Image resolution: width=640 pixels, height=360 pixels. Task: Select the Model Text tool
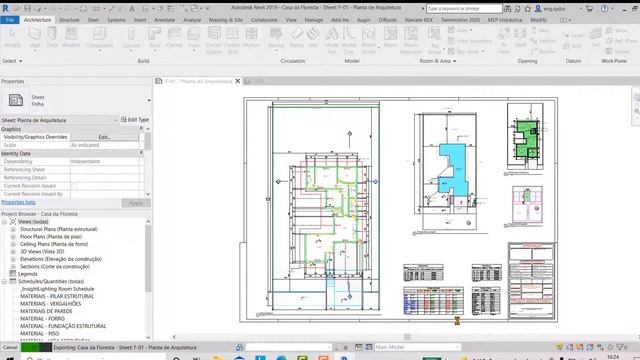coord(332,40)
